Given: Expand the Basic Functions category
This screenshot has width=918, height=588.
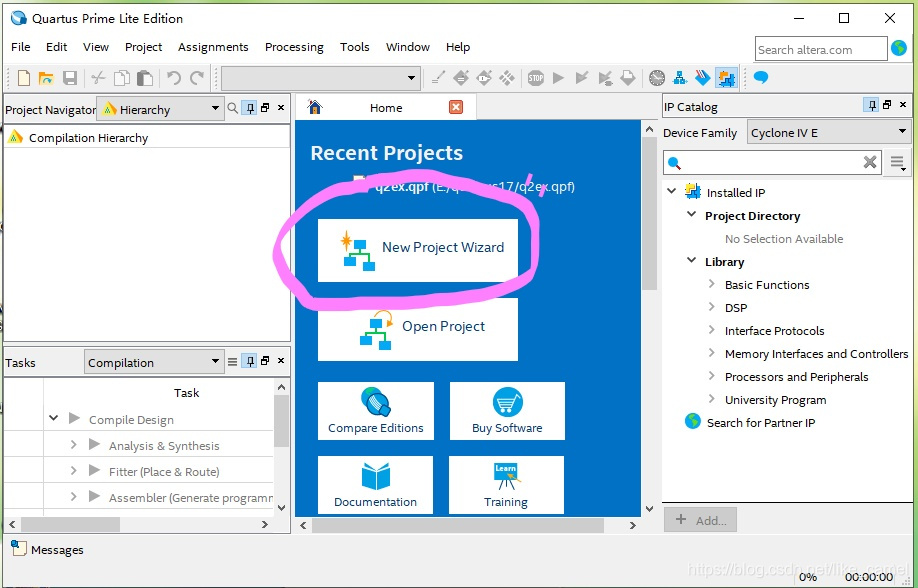Looking at the screenshot, I should click(711, 283).
